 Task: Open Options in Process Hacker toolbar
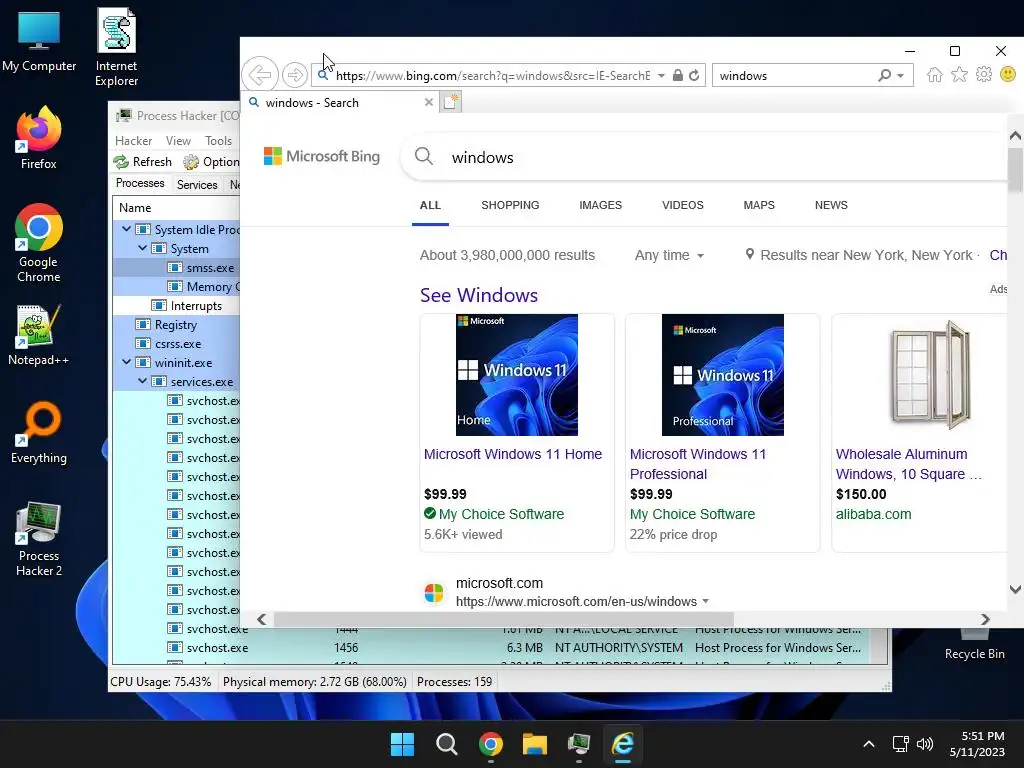[210, 161]
